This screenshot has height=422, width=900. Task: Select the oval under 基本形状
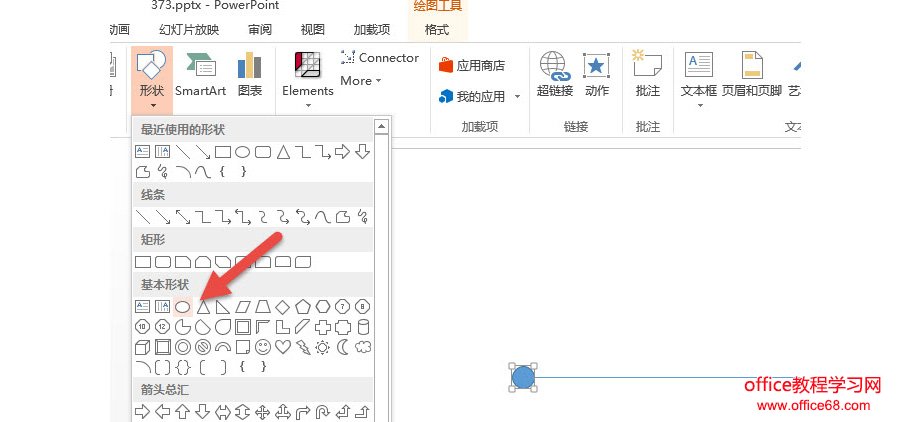[x=183, y=307]
